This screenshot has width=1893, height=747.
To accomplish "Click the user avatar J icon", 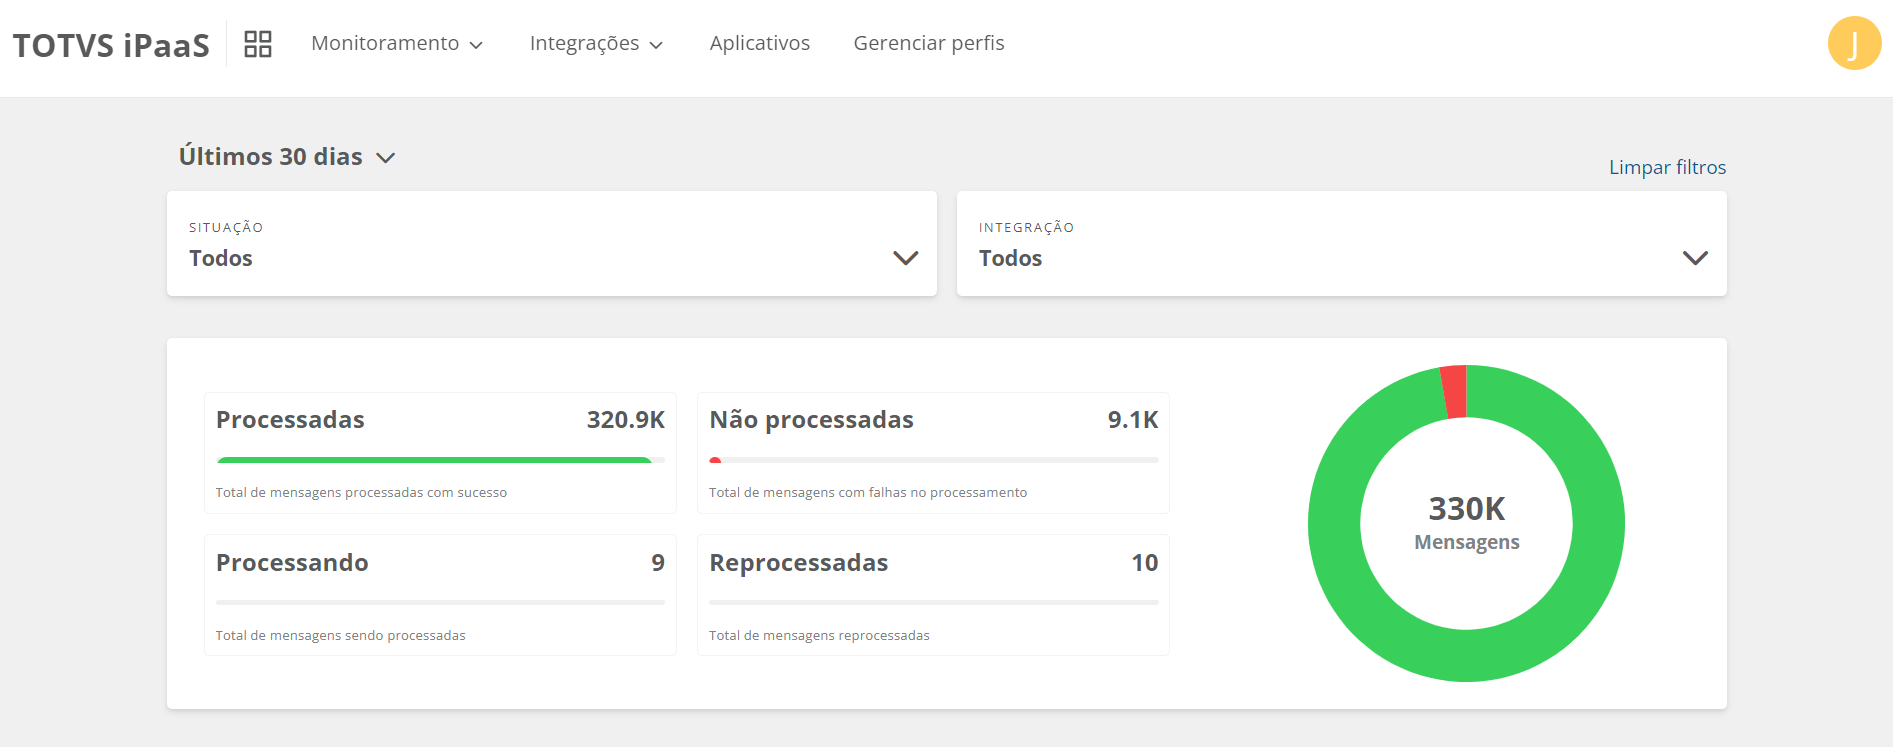I will 1854,44.
